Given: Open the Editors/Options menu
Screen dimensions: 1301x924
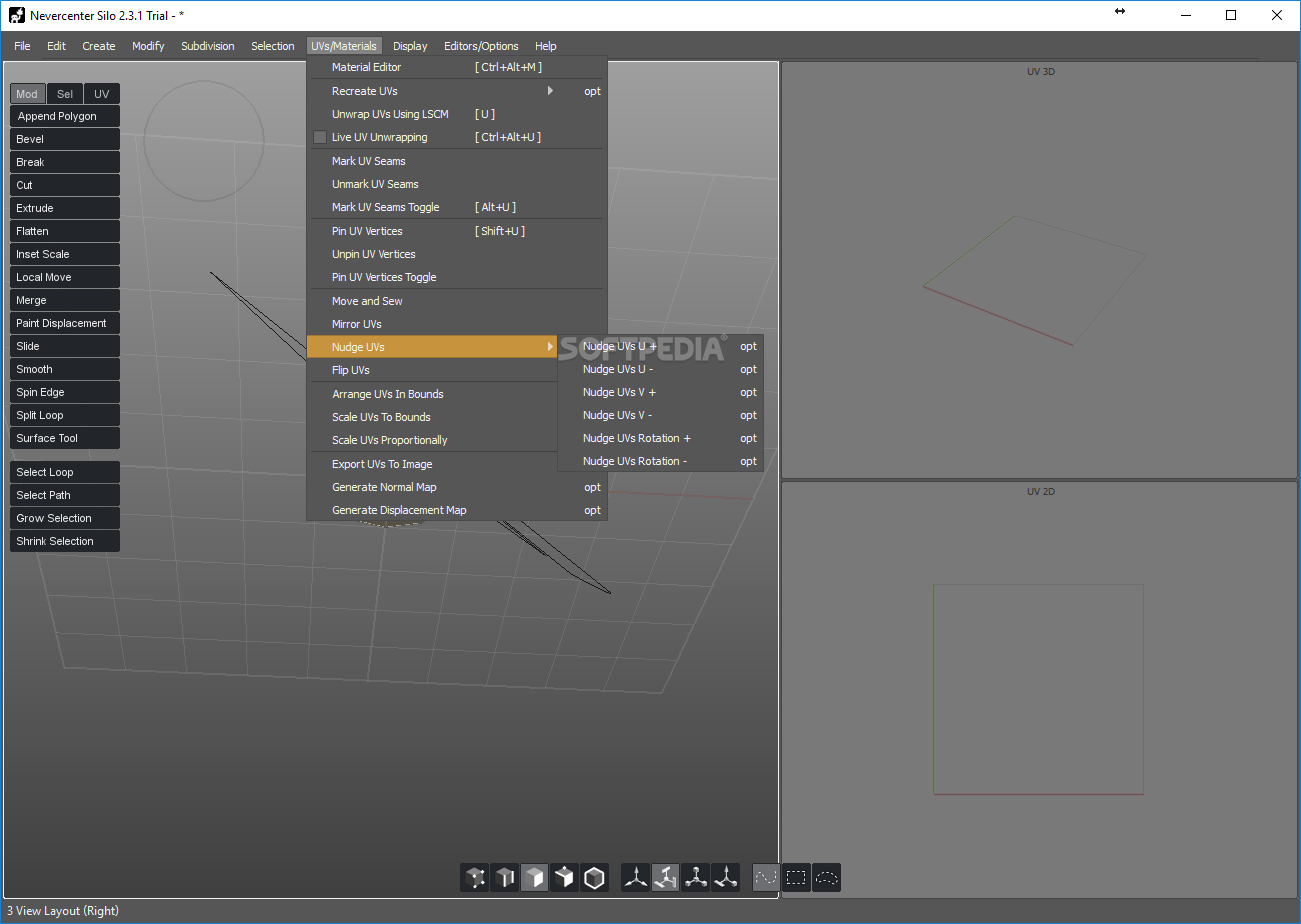Looking at the screenshot, I should coord(481,46).
